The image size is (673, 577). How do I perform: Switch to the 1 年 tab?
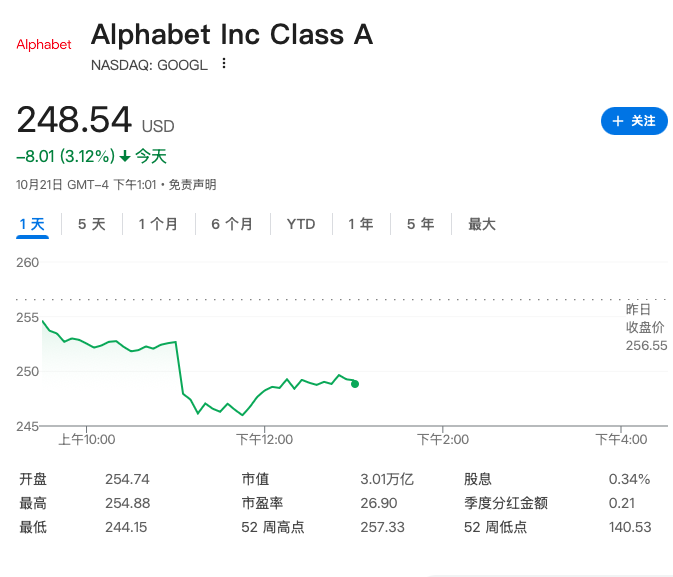pyautogui.click(x=361, y=224)
